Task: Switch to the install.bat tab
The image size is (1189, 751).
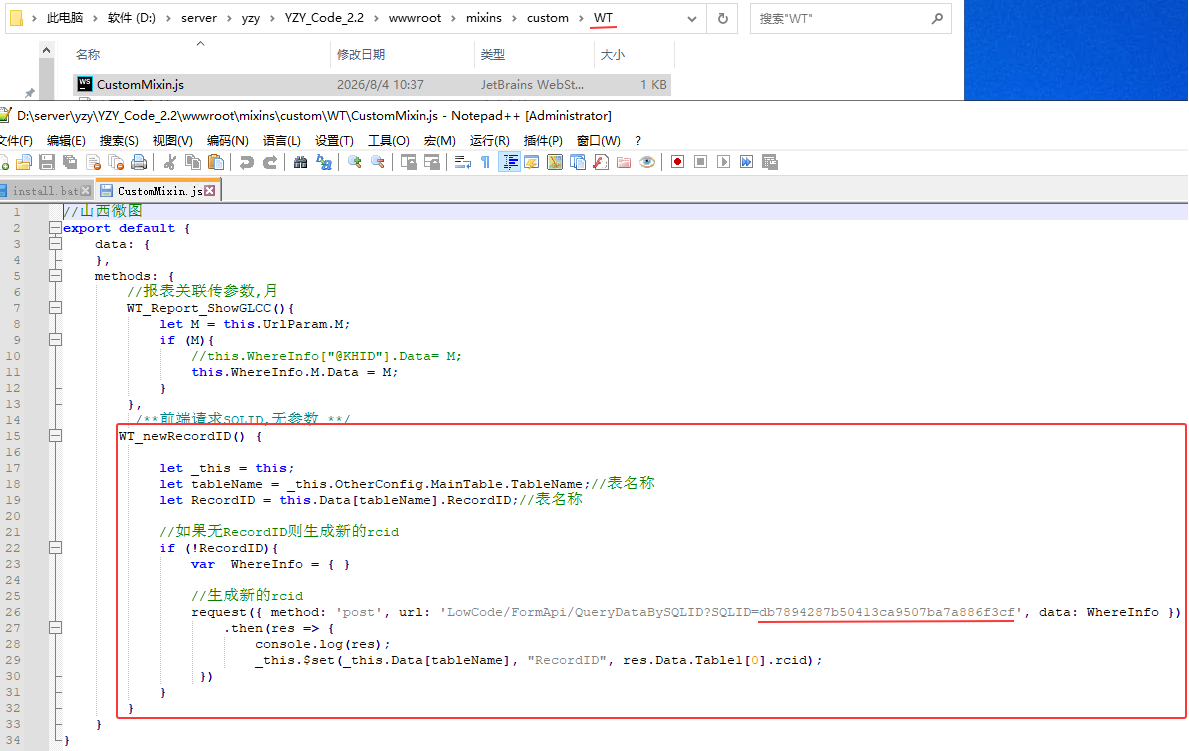Action: coord(45,191)
